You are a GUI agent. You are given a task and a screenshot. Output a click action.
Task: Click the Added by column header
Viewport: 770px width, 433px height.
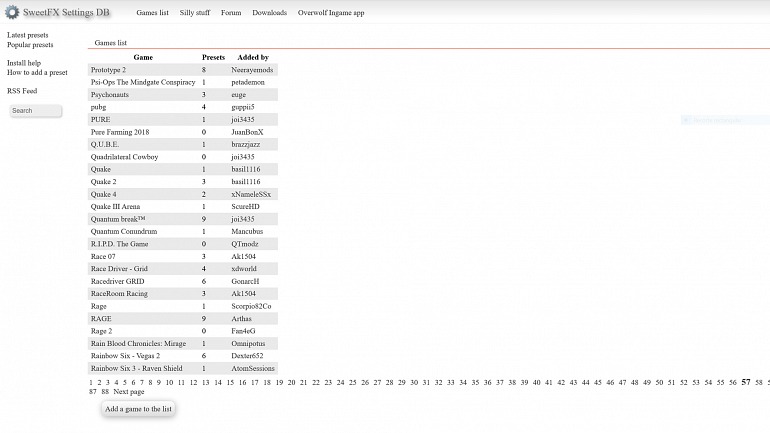pos(253,57)
